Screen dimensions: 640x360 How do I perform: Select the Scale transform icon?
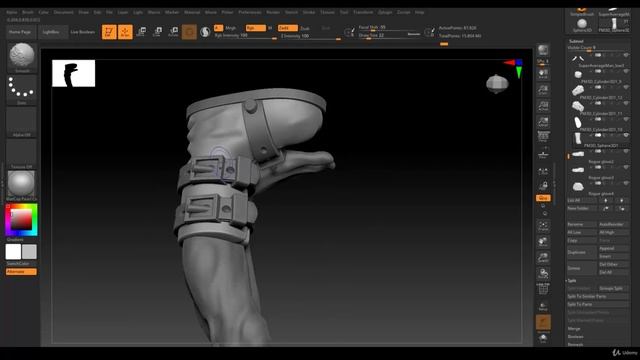tap(158, 32)
